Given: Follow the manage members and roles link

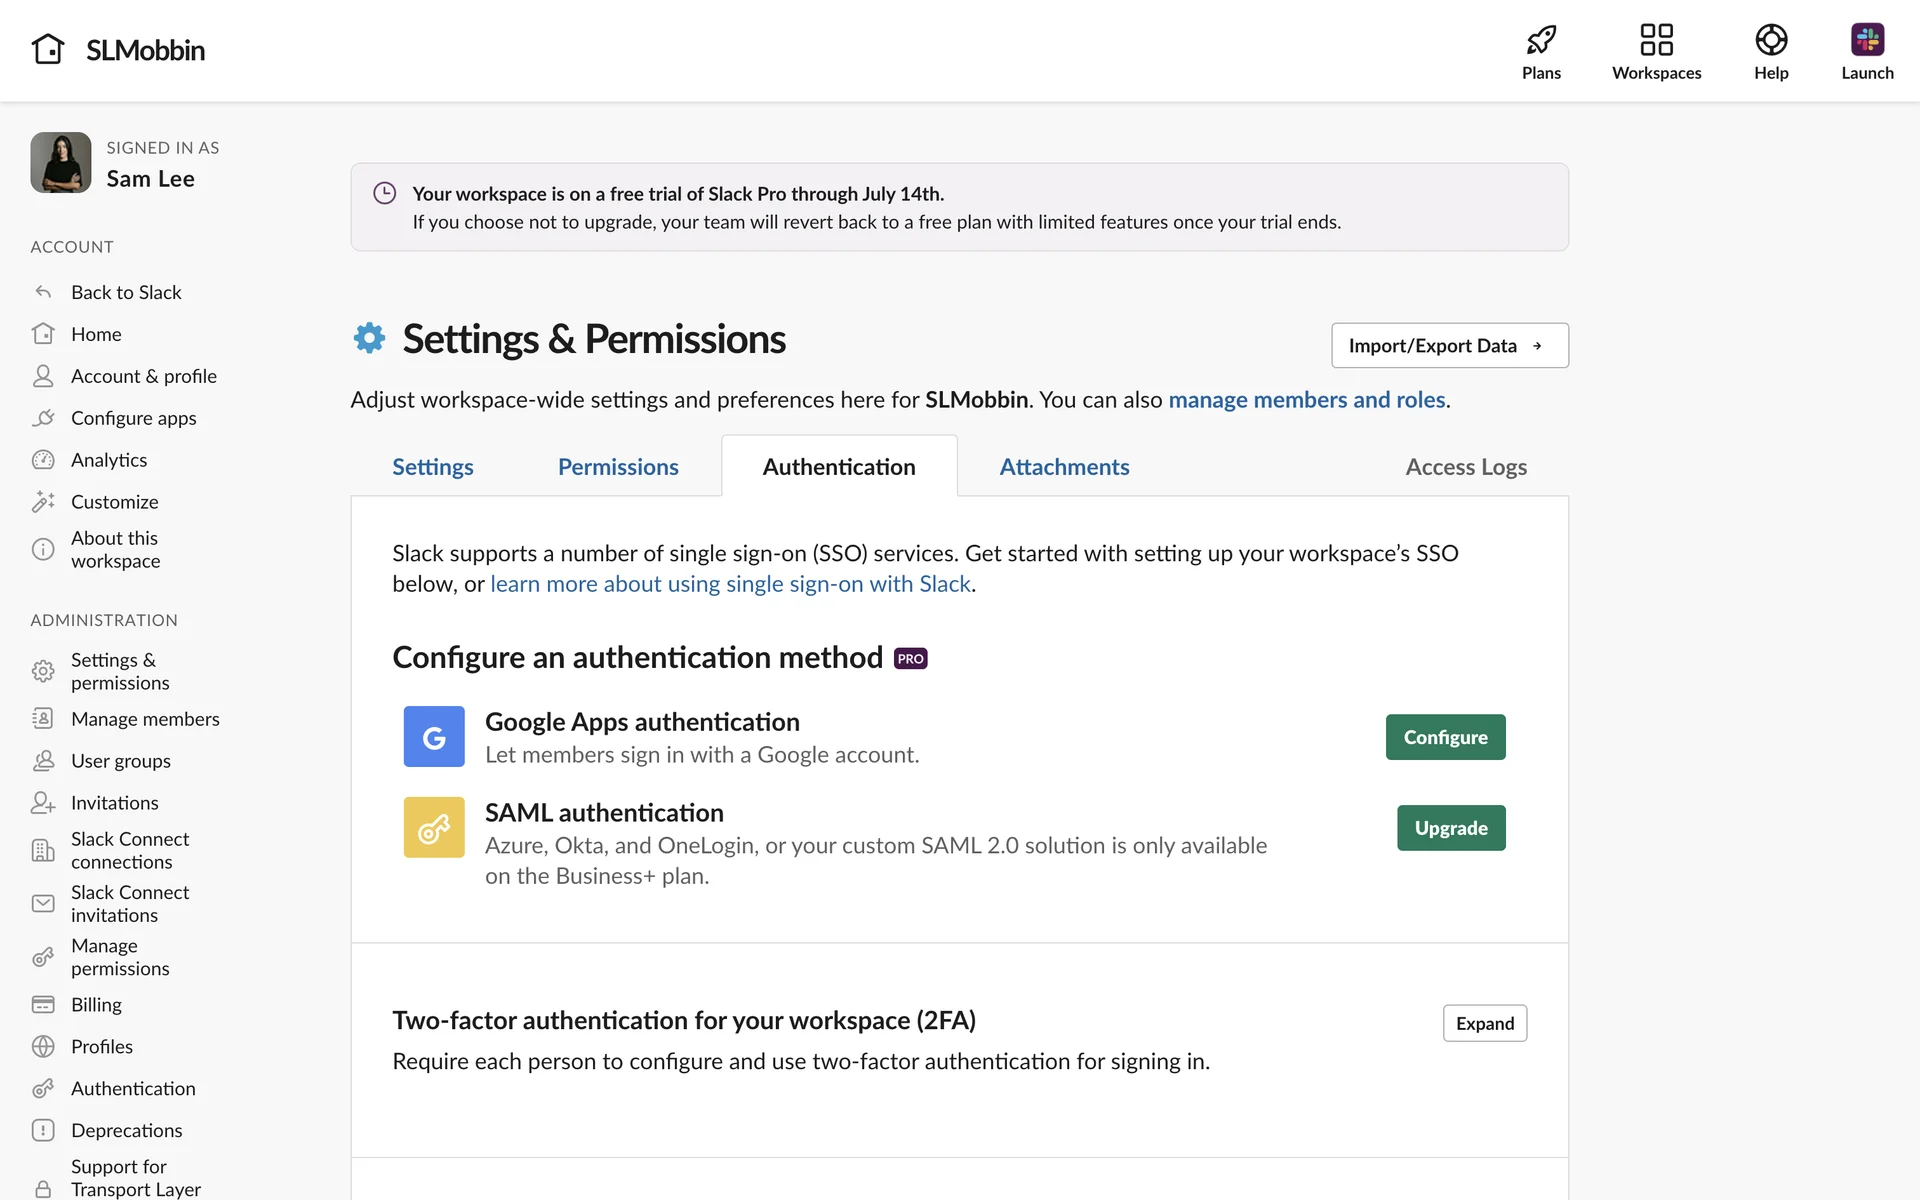Looking at the screenshot, I should 1306,400.
